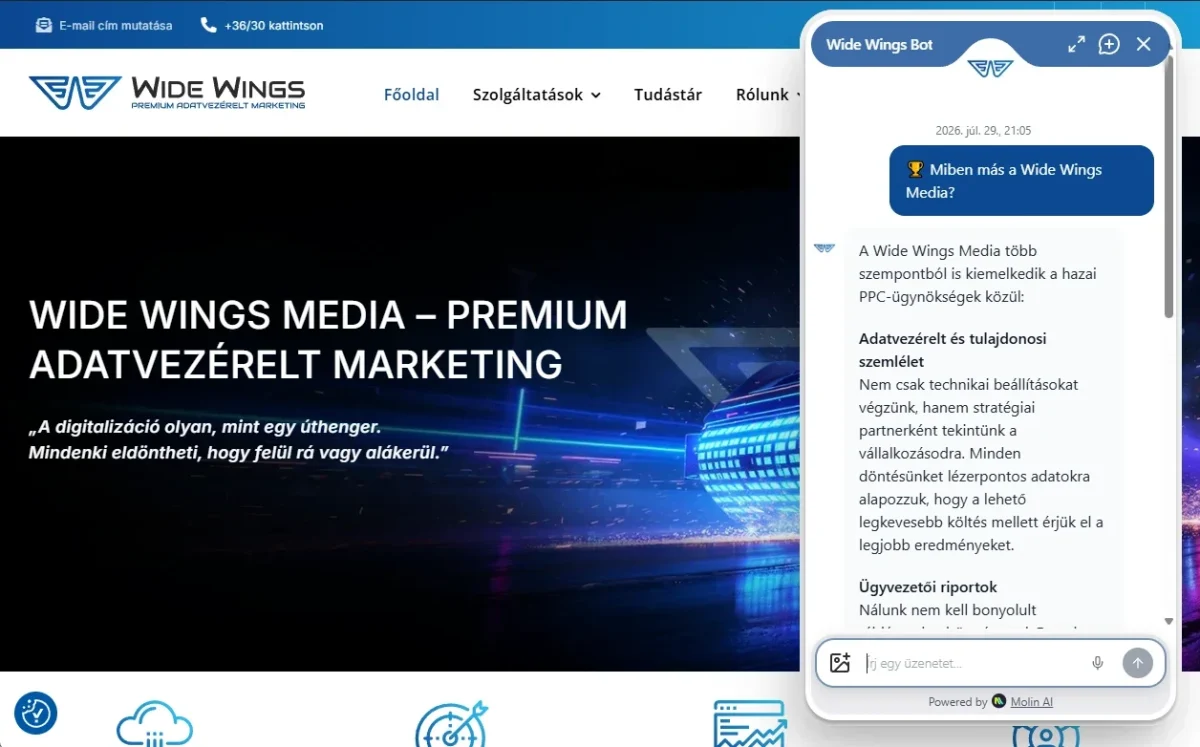Click the phone handset icon
Image resolution: width=1200 pixels, height=747 pixels.
(208, 25)
